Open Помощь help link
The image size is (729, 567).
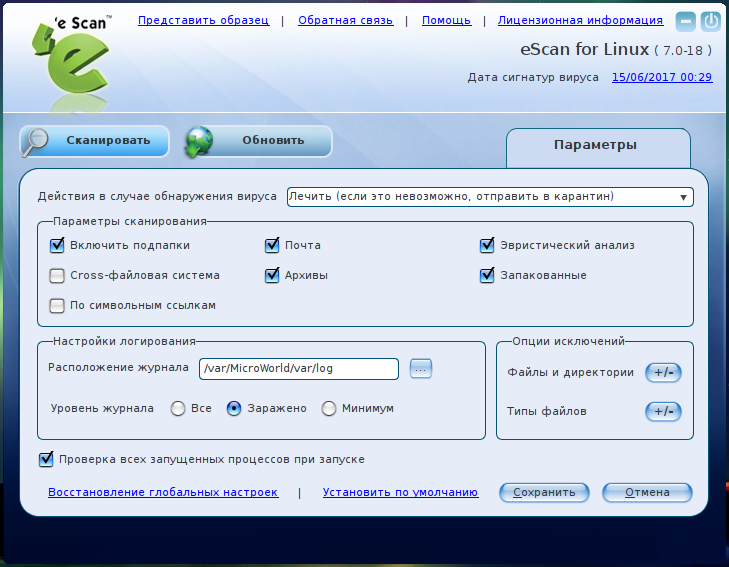point(446,20)
